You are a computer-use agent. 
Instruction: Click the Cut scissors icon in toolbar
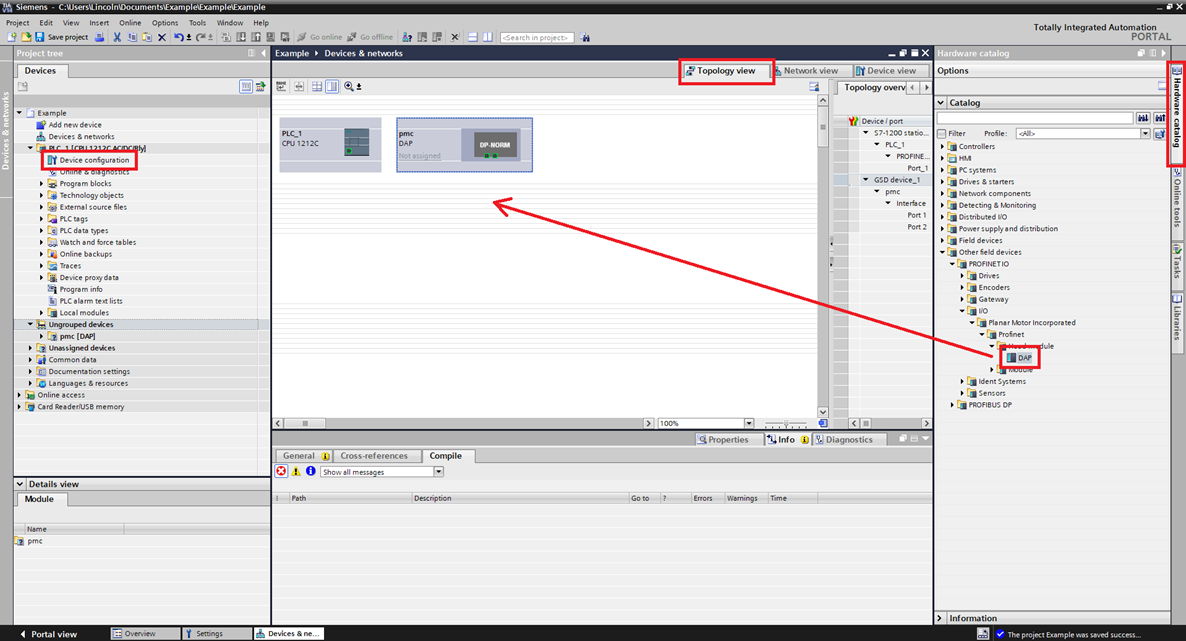click(117, 37)
